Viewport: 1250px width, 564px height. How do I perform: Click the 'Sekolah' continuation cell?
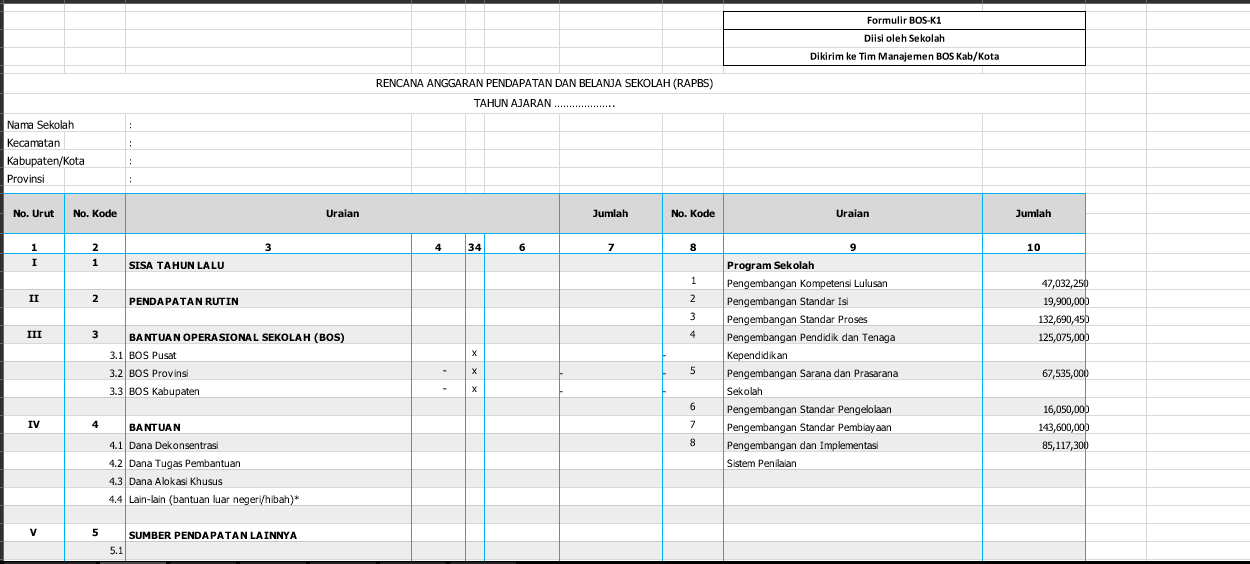(x=853, y=391)
